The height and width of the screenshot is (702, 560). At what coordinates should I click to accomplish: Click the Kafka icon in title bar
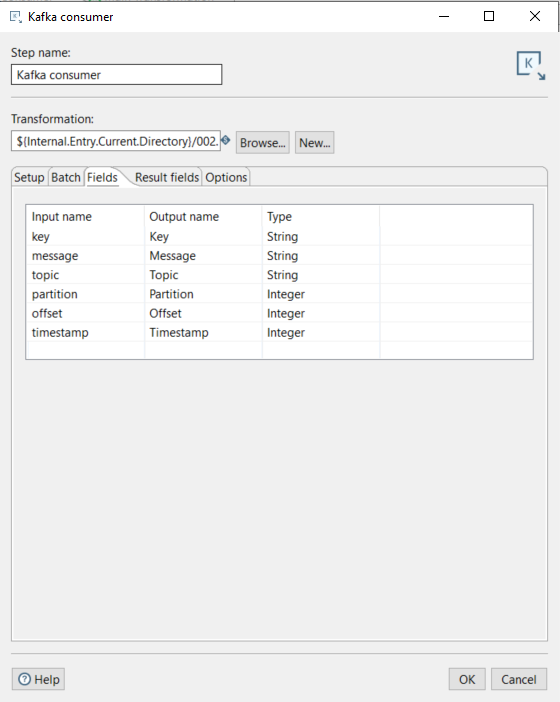pos(16,17)
